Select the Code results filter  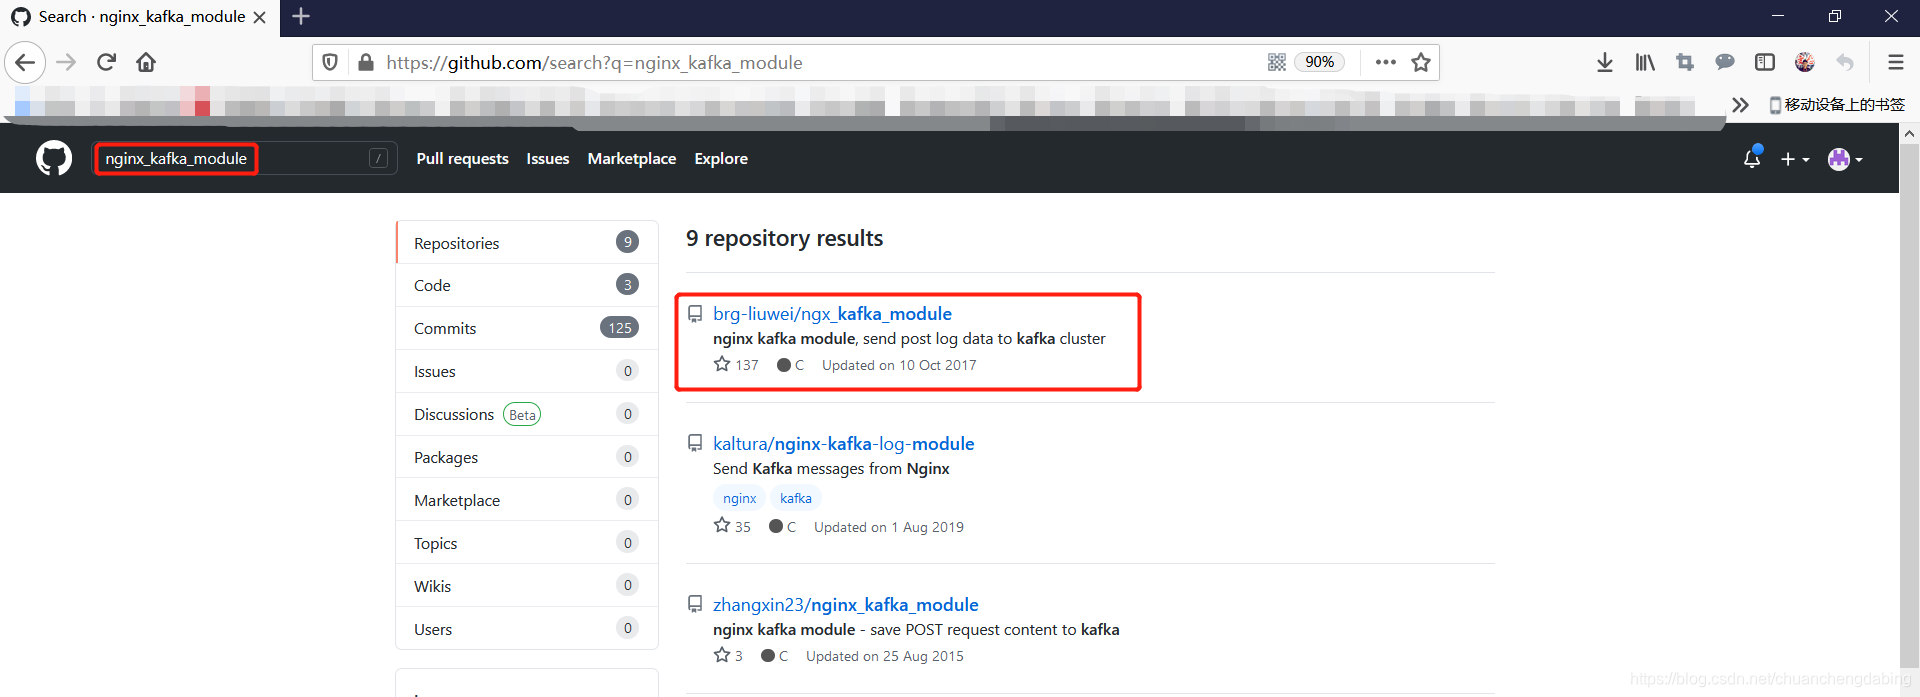527,285
